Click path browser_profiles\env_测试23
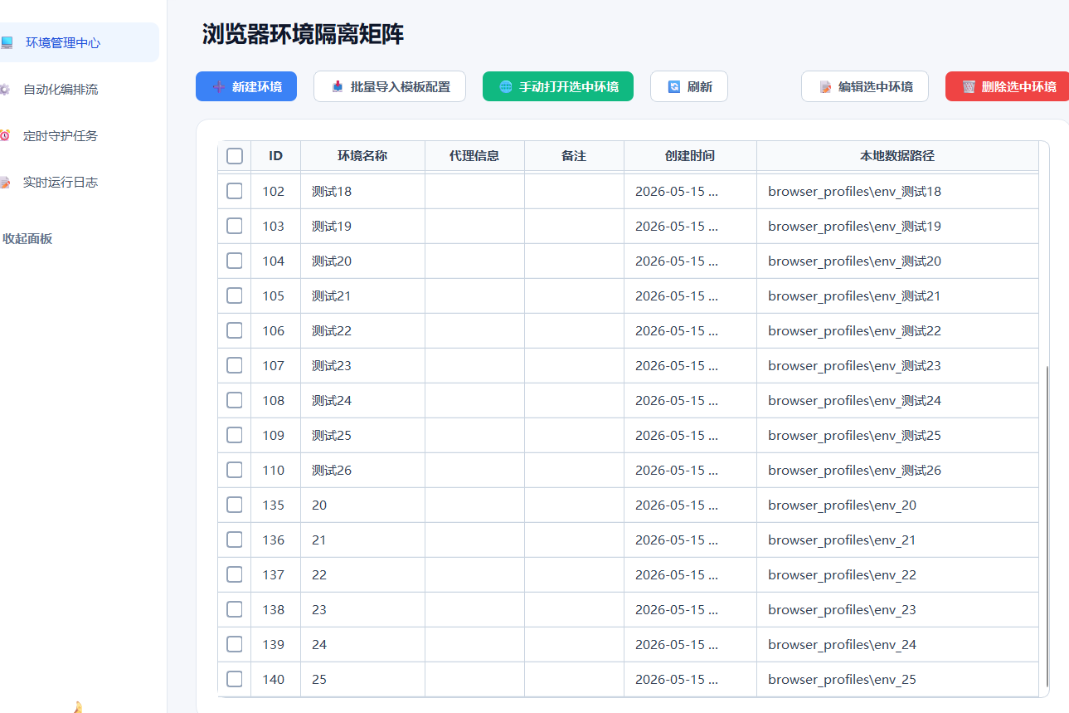Image resolution: width=1069 pixels, height=713 pixels. (854, 366)
